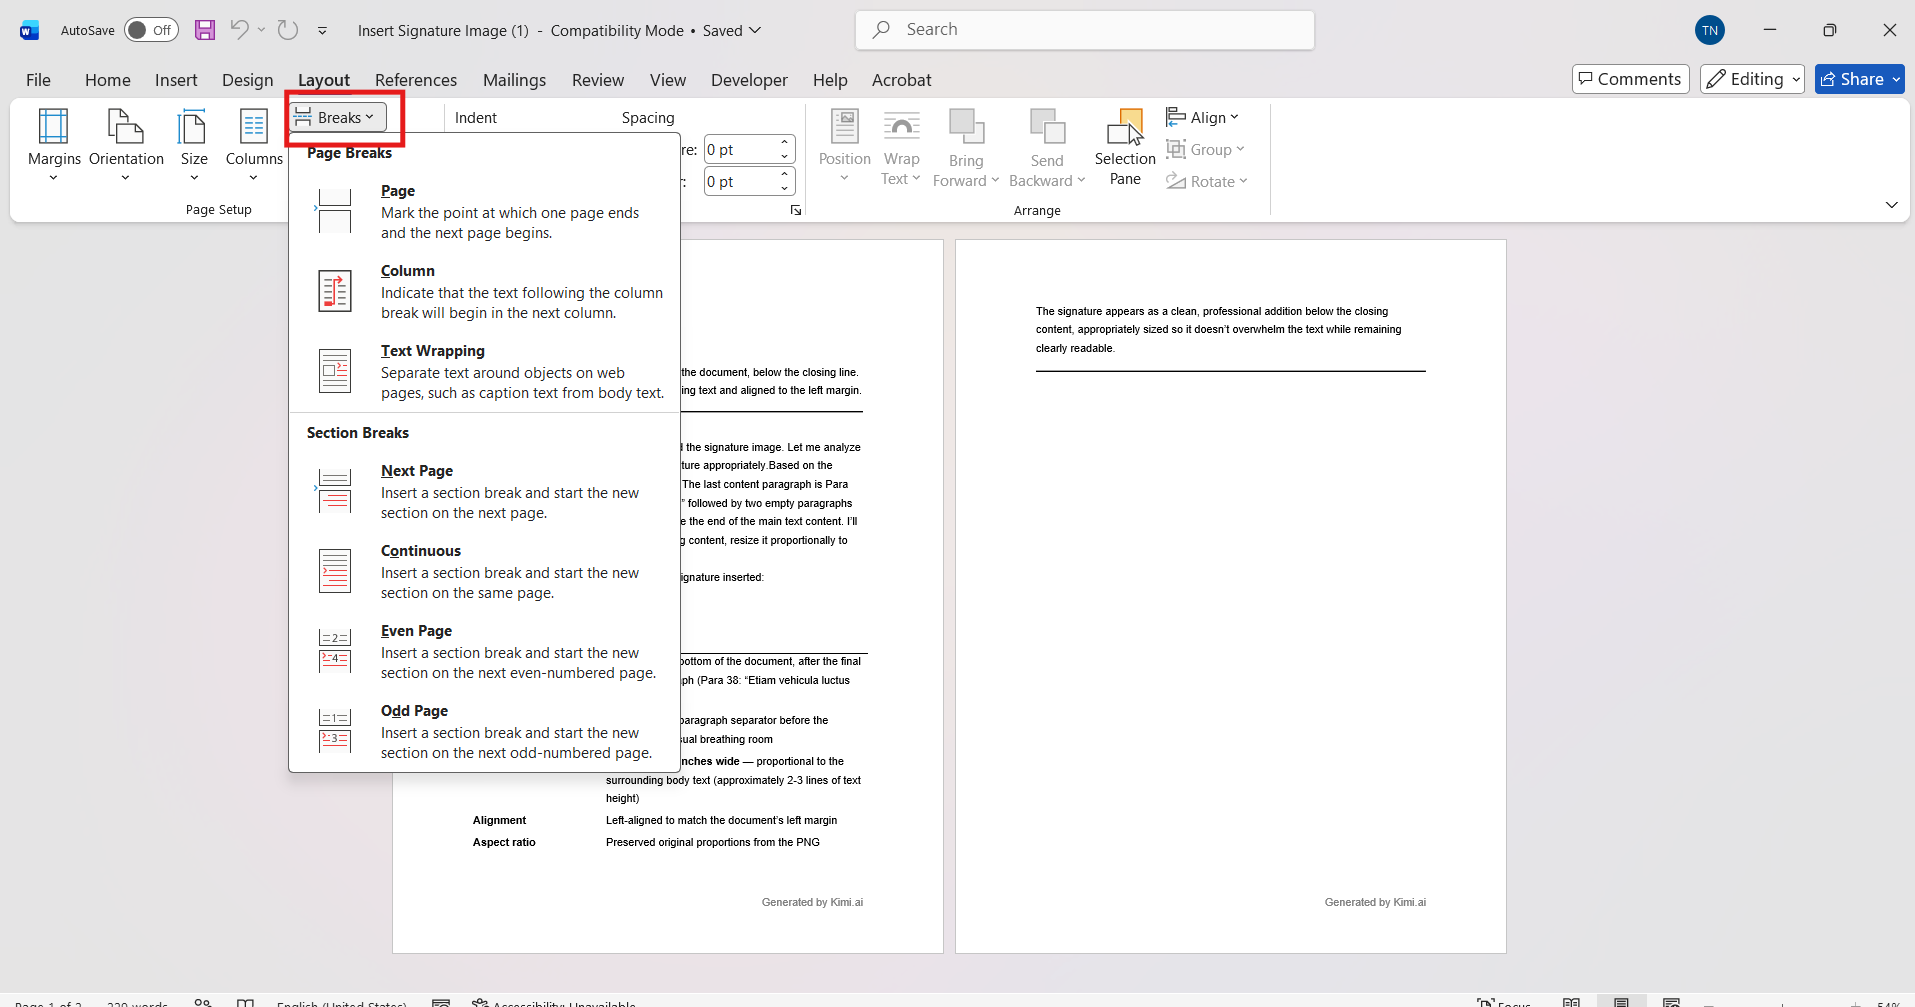Increase the upper Spacing value with its up arrow
1915x1007 pixels.
[x=785, y=143]
